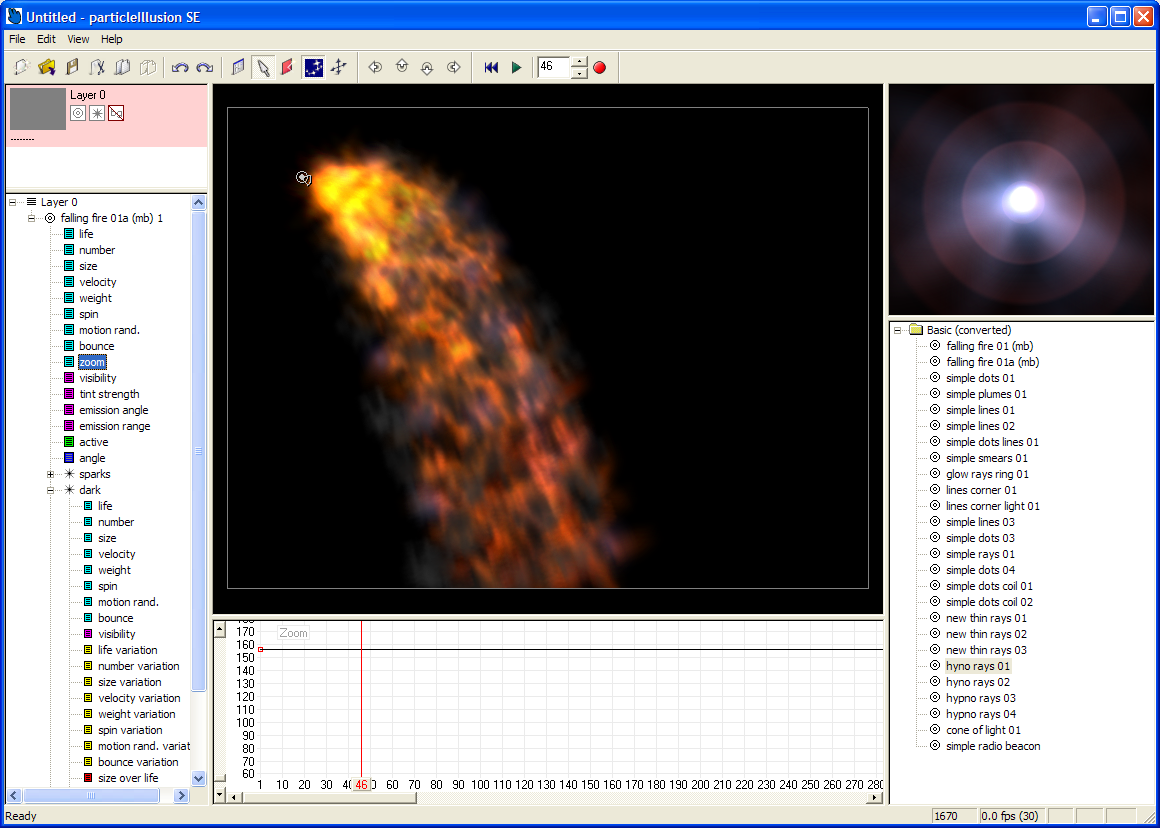This screenshot has height=828, width=1160.
Task: Open the Edit menu
Action: click(46, 39)
